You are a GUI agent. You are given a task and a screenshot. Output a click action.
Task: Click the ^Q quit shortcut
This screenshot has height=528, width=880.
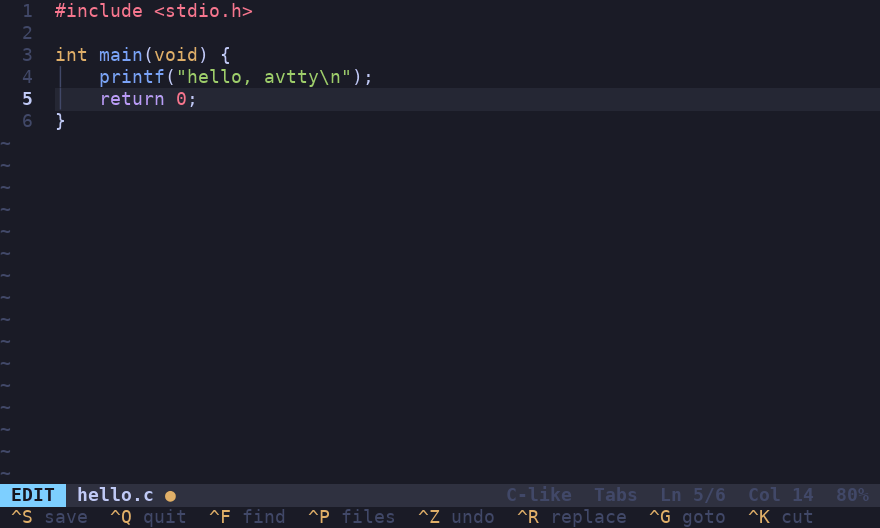[148, 517]
